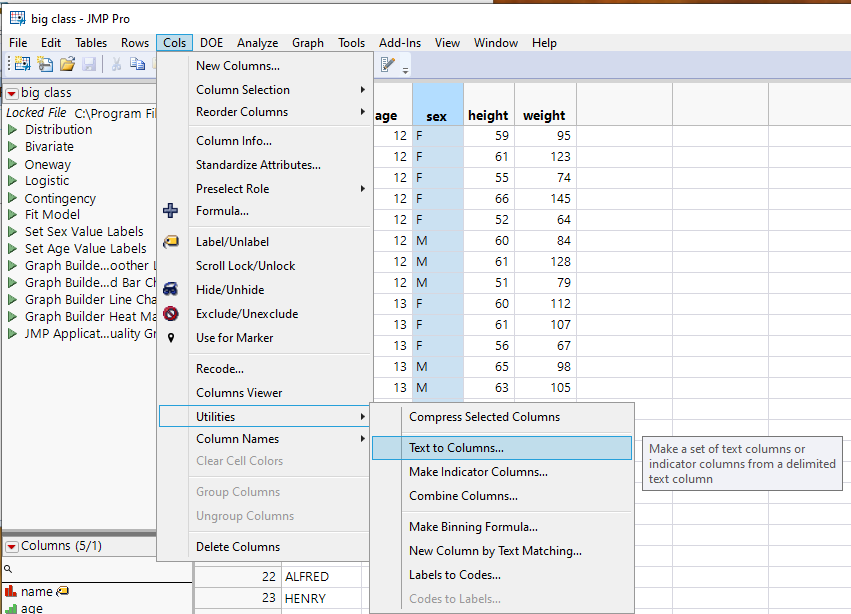Choose New Column by Text Matching...
Screen dimensions: 851x614
point(496,550)
